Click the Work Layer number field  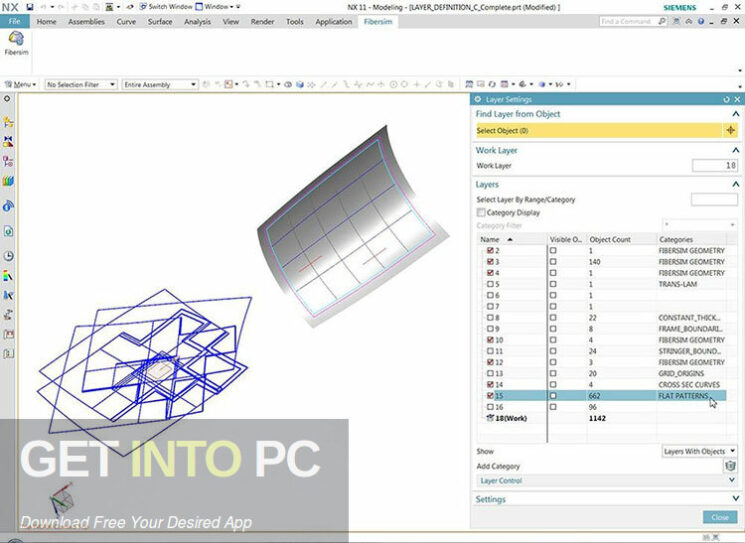point(715,165)
